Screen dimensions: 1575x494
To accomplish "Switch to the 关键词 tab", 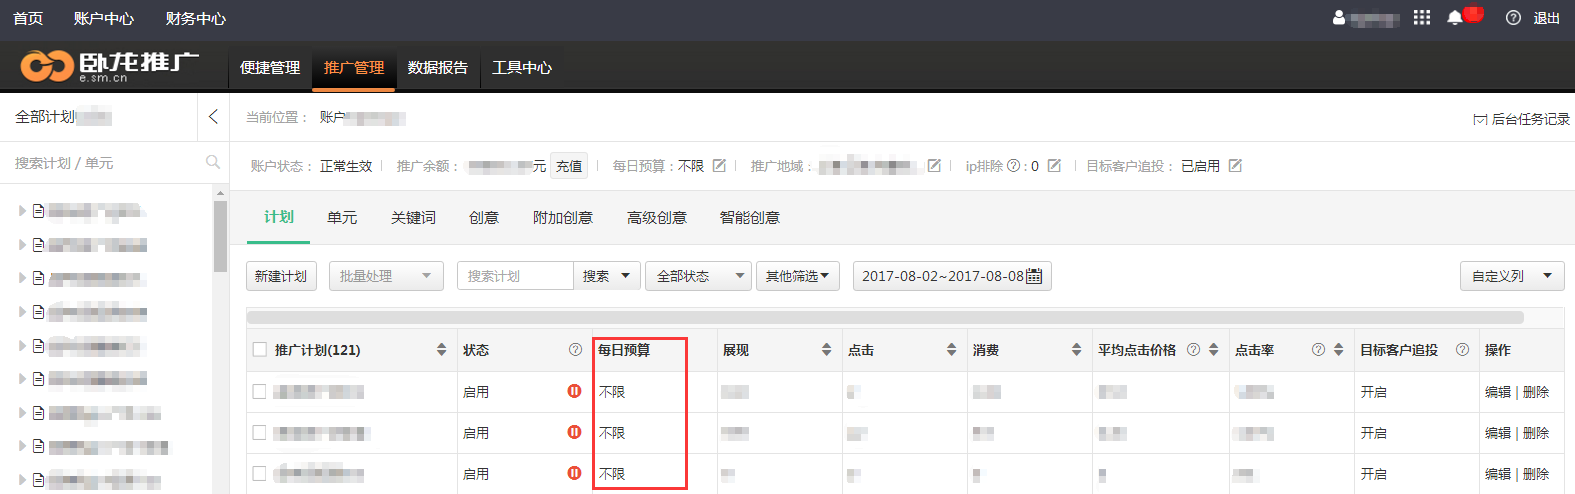I will coord(413,218).
